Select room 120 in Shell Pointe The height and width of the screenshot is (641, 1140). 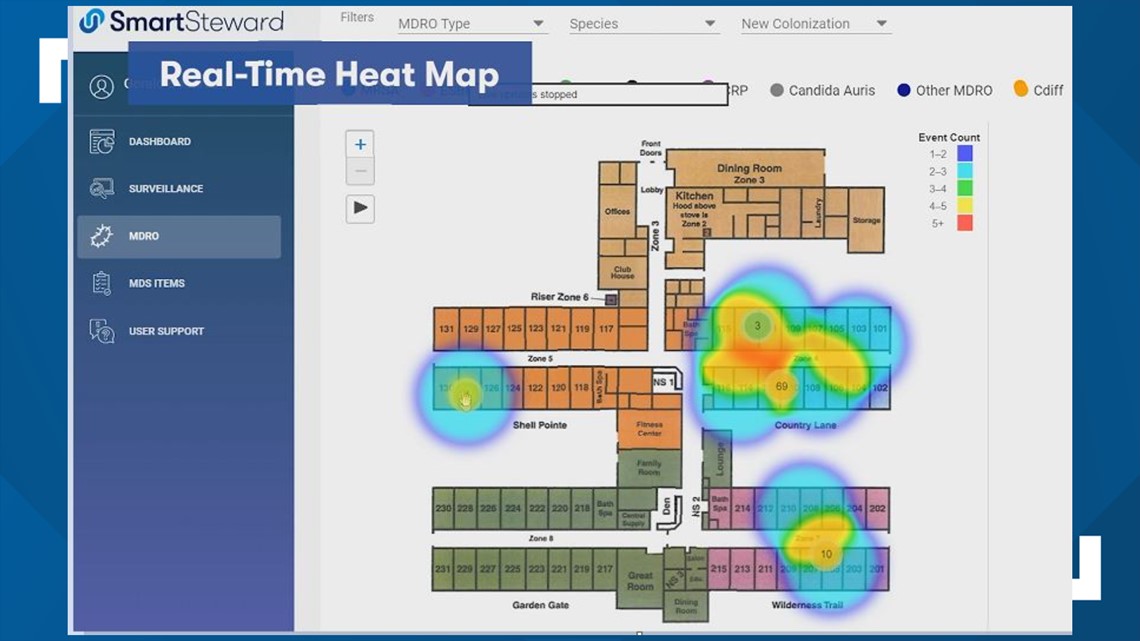[558, 388]
